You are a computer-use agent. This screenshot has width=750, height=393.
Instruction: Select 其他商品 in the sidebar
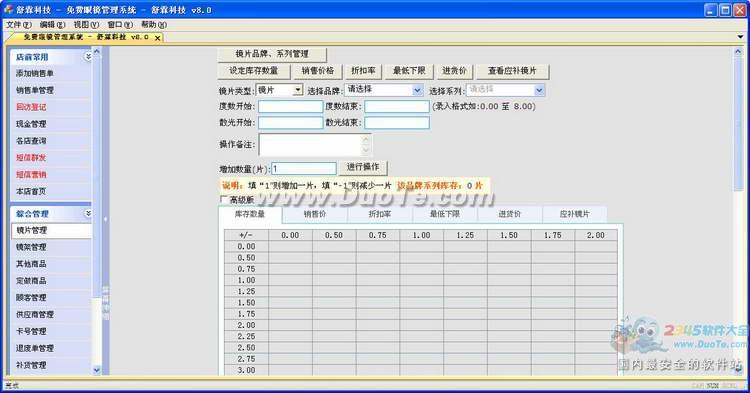[x=31, y=264]
